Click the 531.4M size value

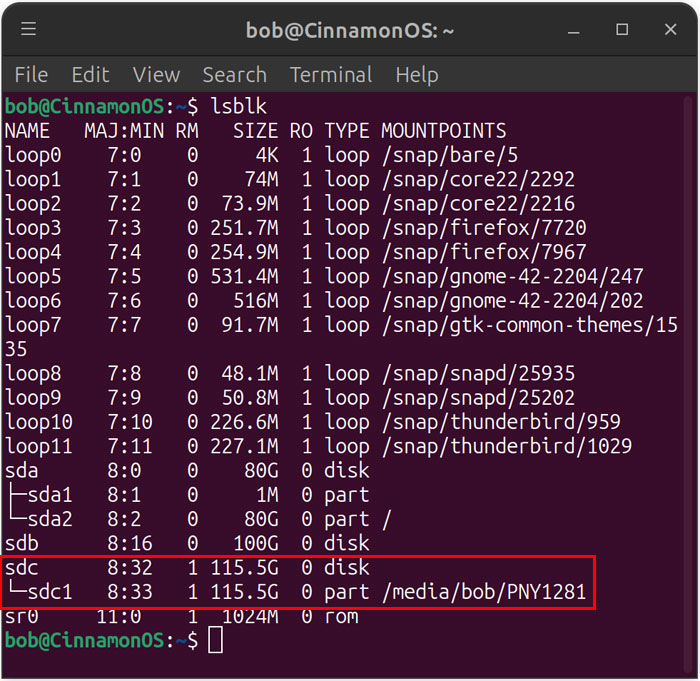tap(244, 276)
